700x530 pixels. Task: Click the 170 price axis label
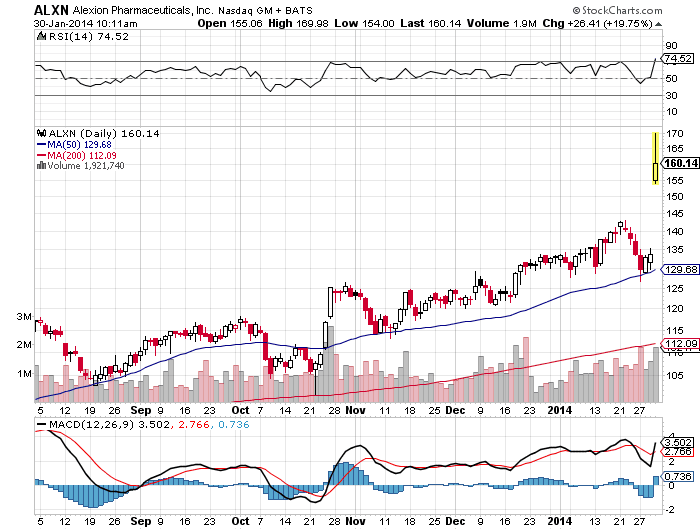[x=675, y=134]
